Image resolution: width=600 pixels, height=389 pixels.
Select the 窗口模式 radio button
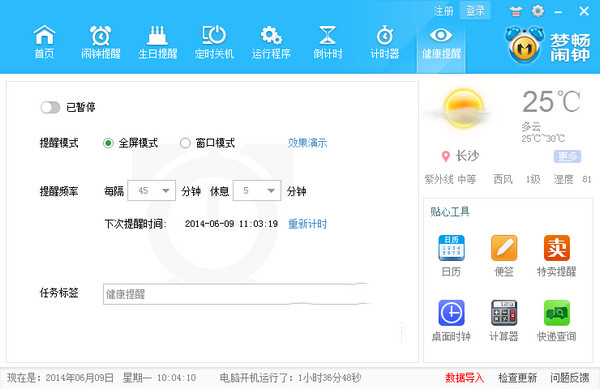(x=185, y=143)
